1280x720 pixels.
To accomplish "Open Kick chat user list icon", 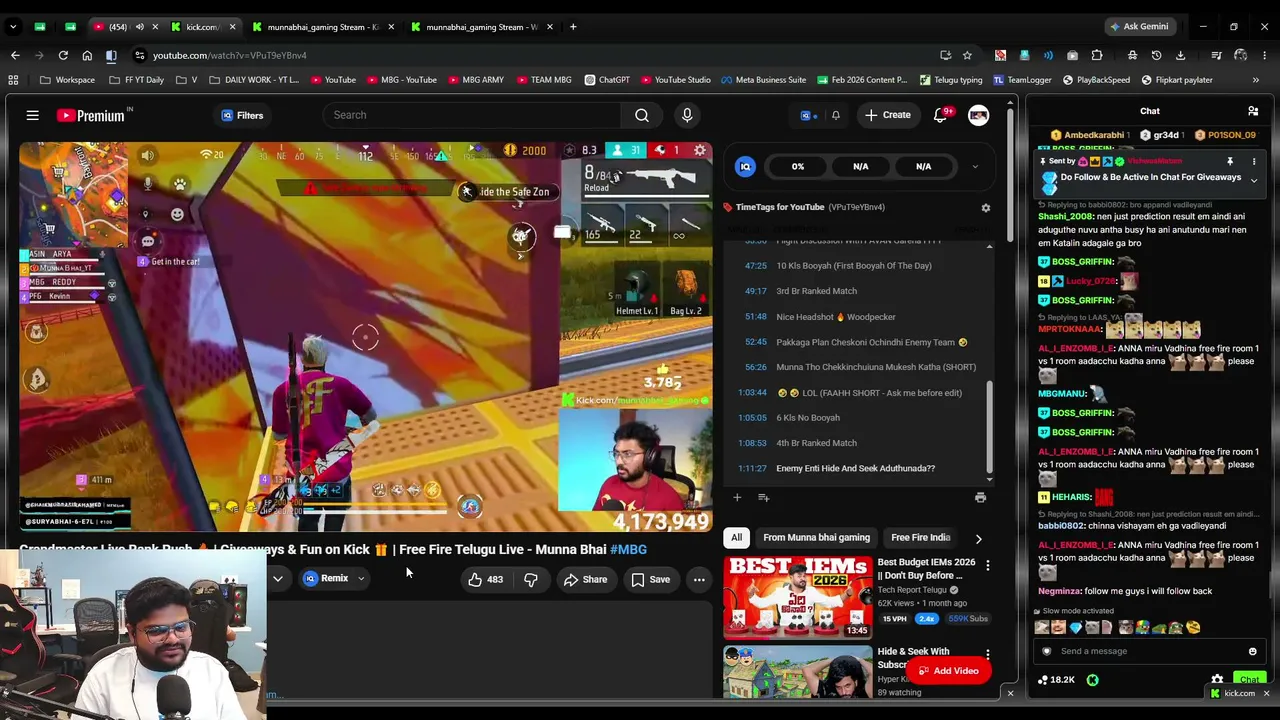I will point(1253,111).
